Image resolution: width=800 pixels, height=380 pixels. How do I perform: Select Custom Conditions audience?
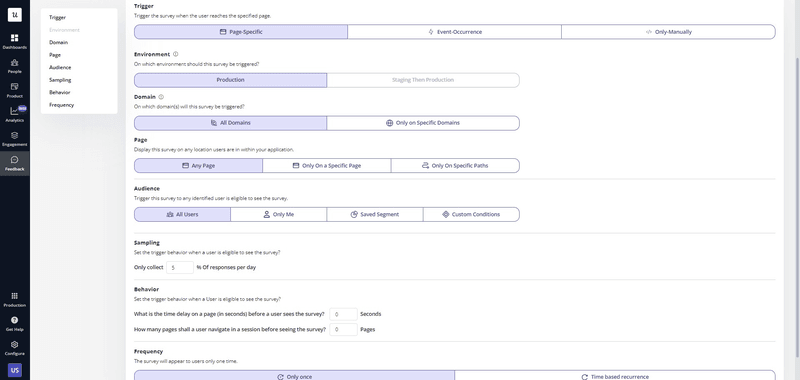click(x=471, y=214)
